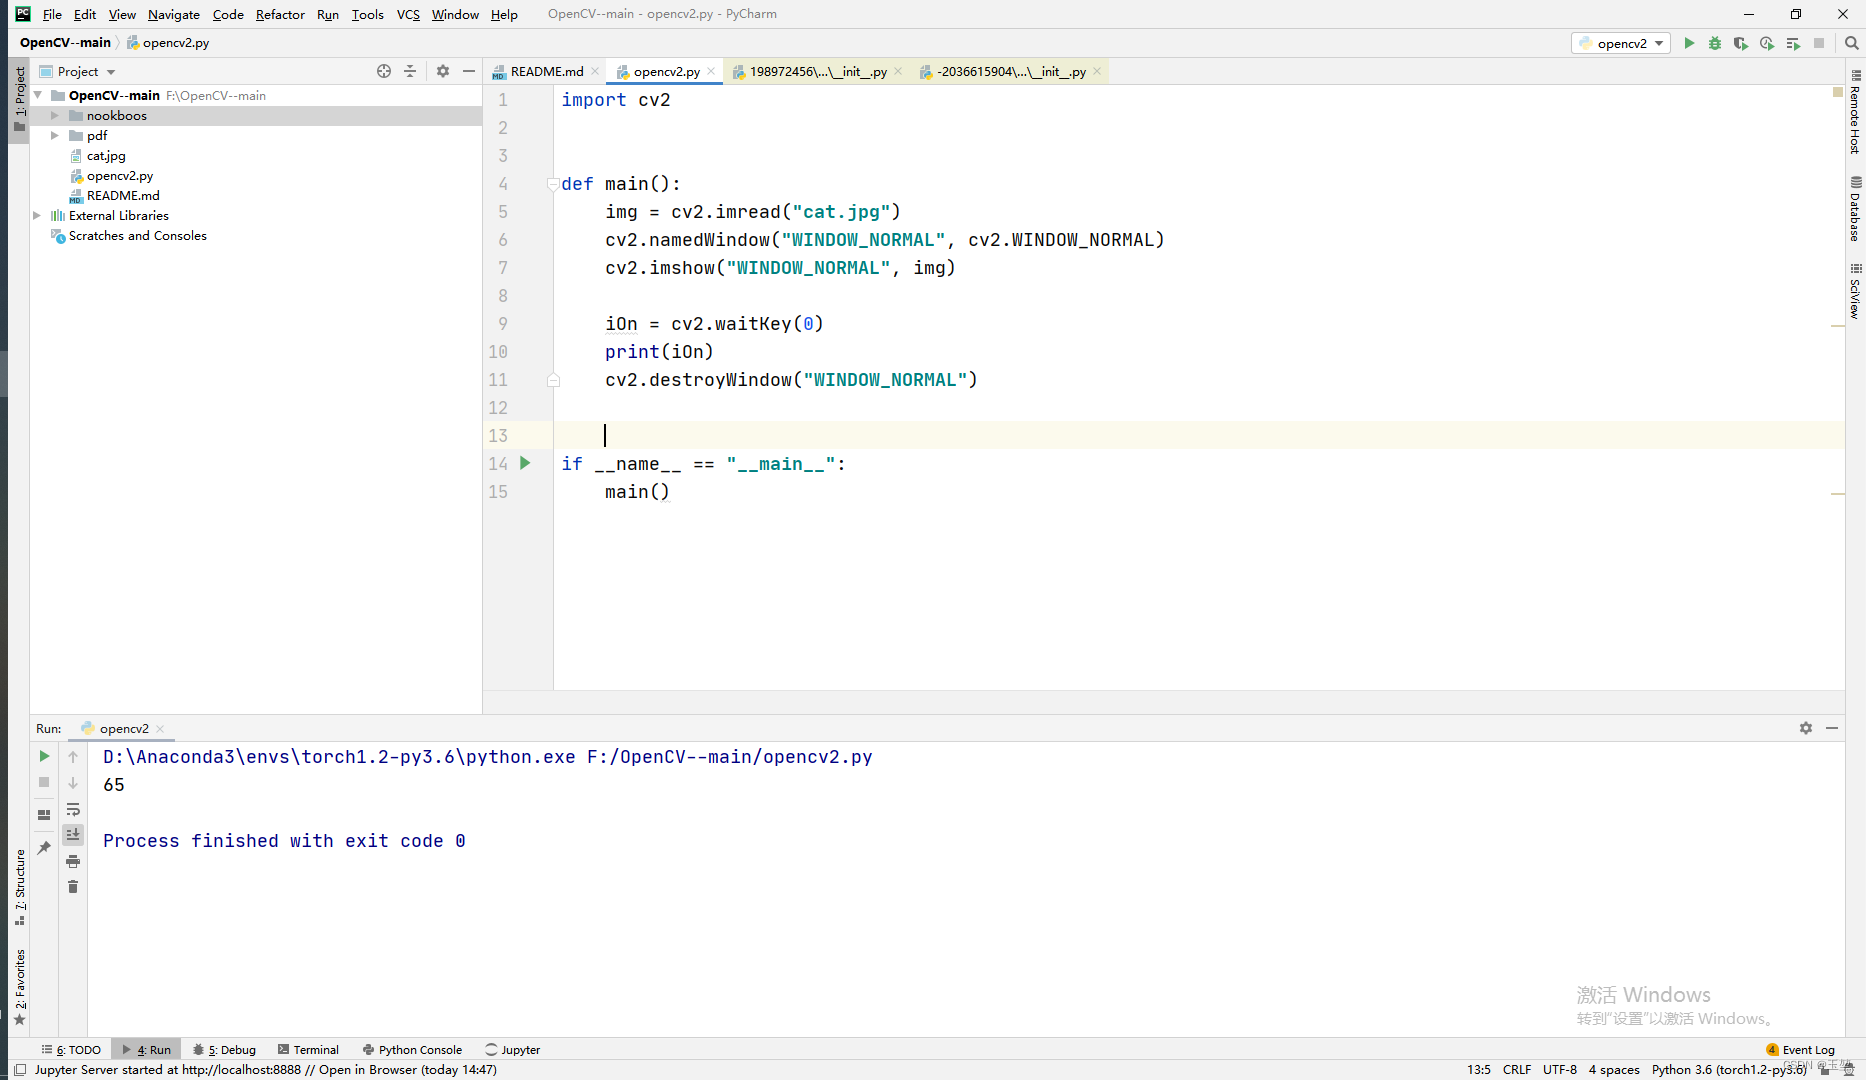Image resolution: width=1866 pixels, height=1080 pixels.
Task: Expand External Libraries node
Action: point(38,215)
